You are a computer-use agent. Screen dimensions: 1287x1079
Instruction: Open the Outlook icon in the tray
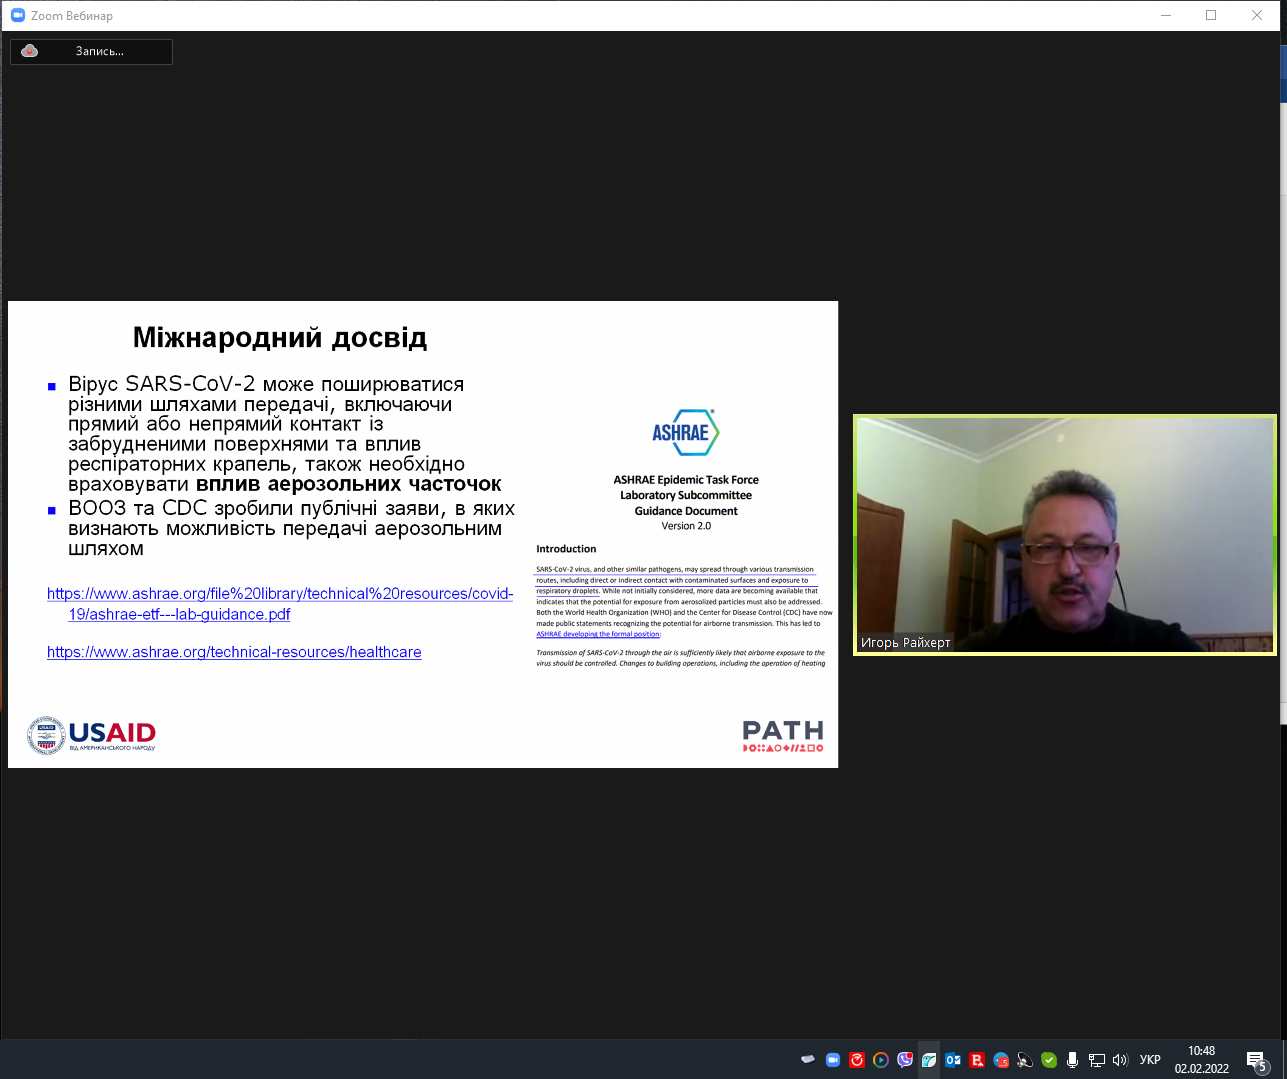point(953,1060)
